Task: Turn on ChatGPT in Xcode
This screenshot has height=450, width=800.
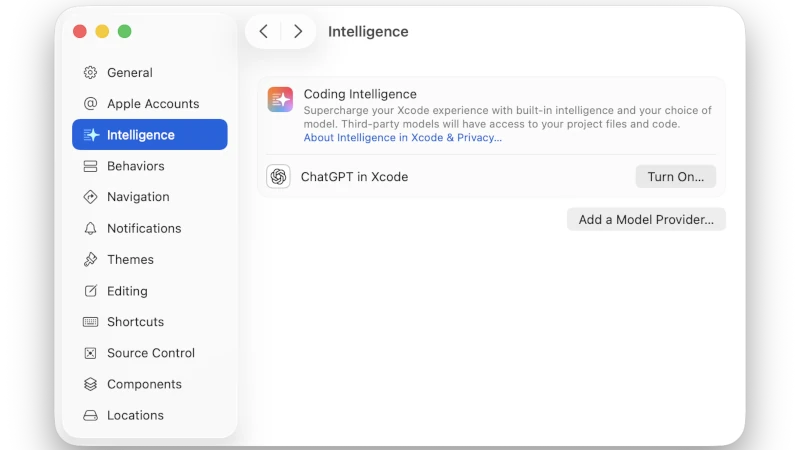Action: point(675,177)
